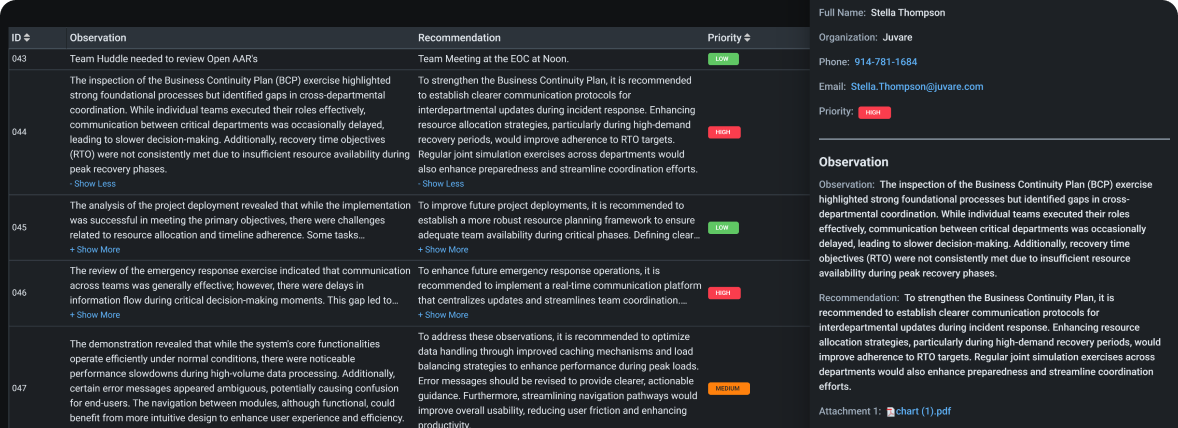Expand row 046 observation with Show More

[x=95, y=315]
